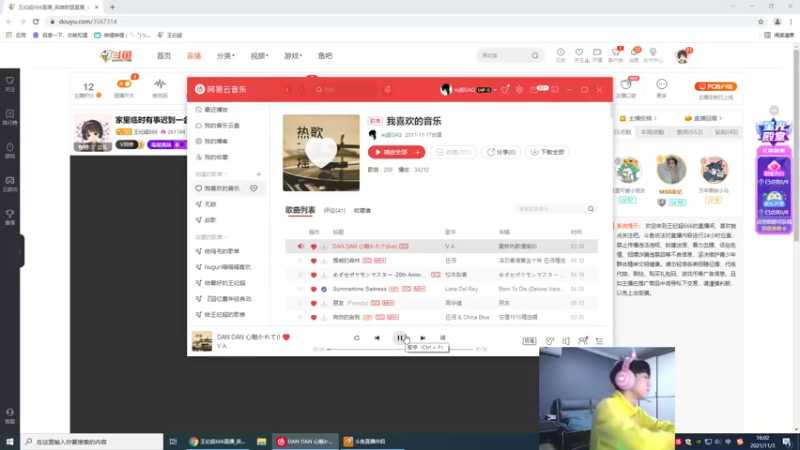
Task: Click the NetEase forward navigation arrow
Action: tap(301, 90)
